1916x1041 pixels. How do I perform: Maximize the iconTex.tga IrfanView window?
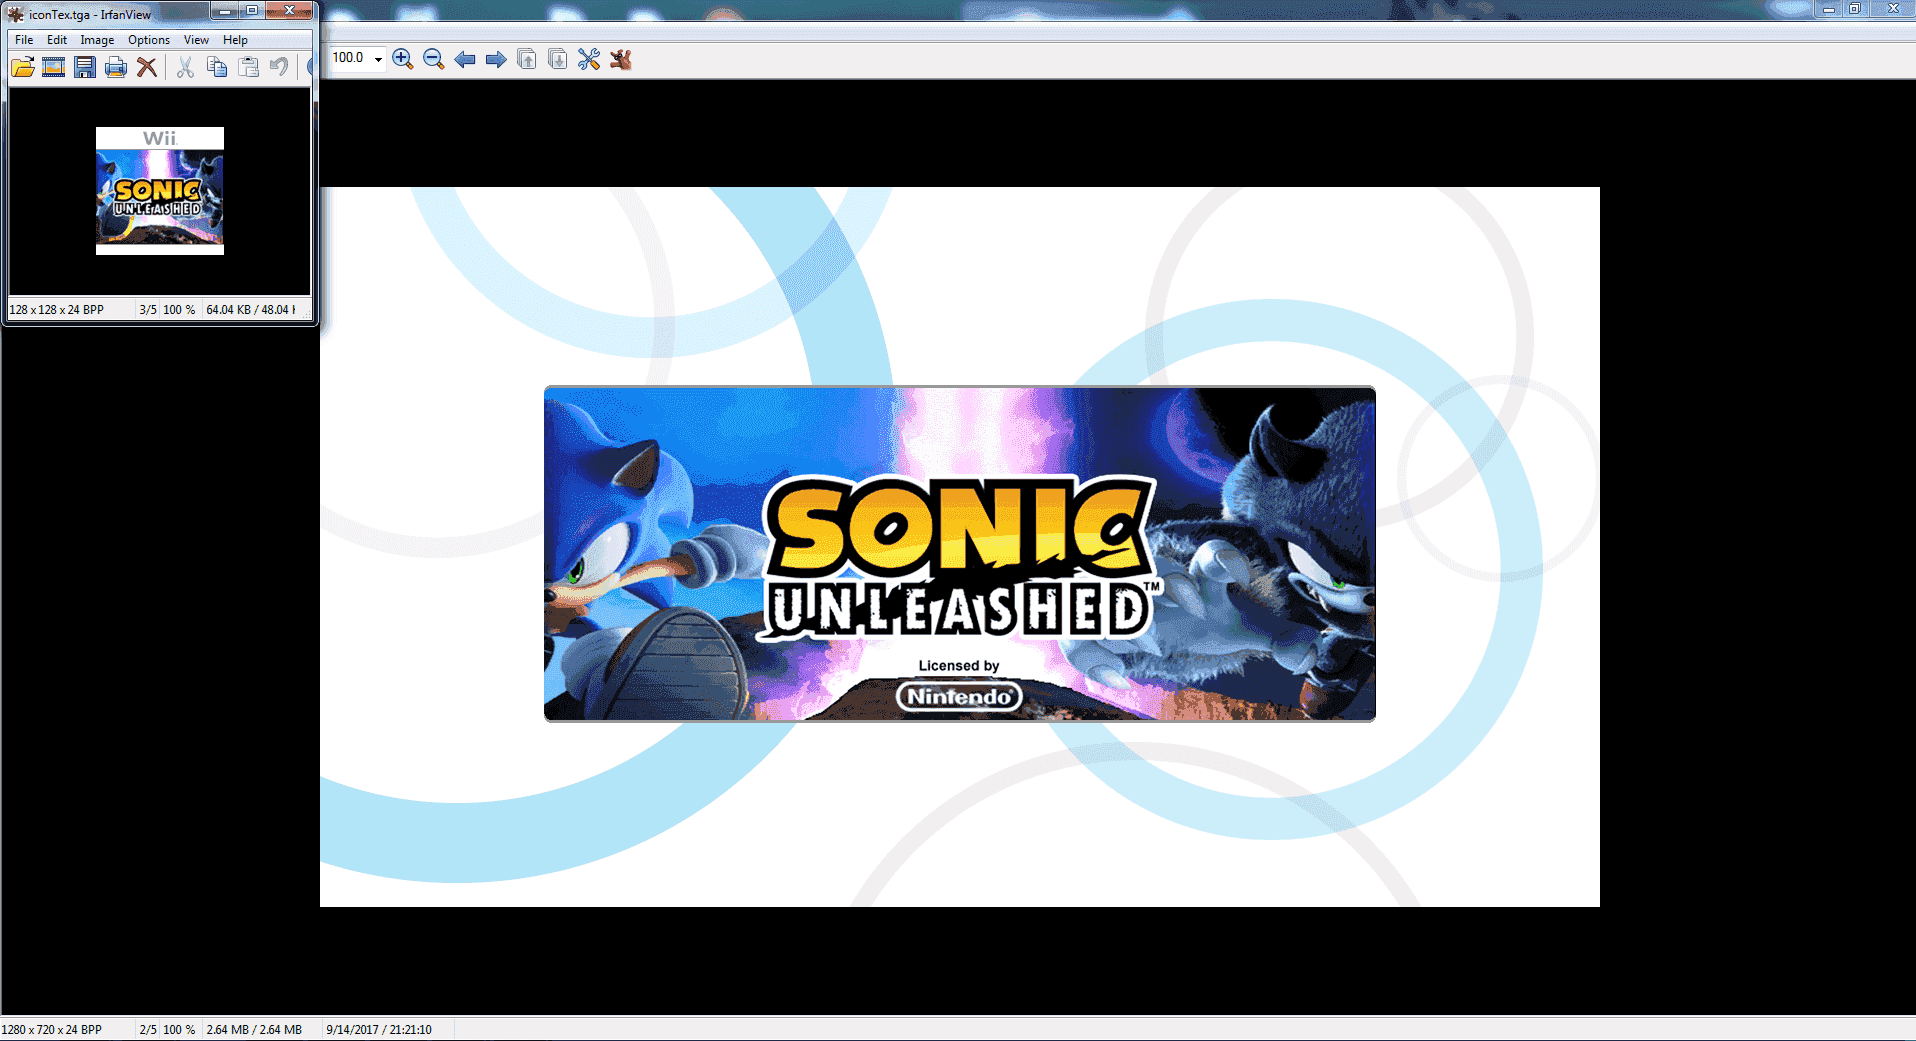click(252, 11)
